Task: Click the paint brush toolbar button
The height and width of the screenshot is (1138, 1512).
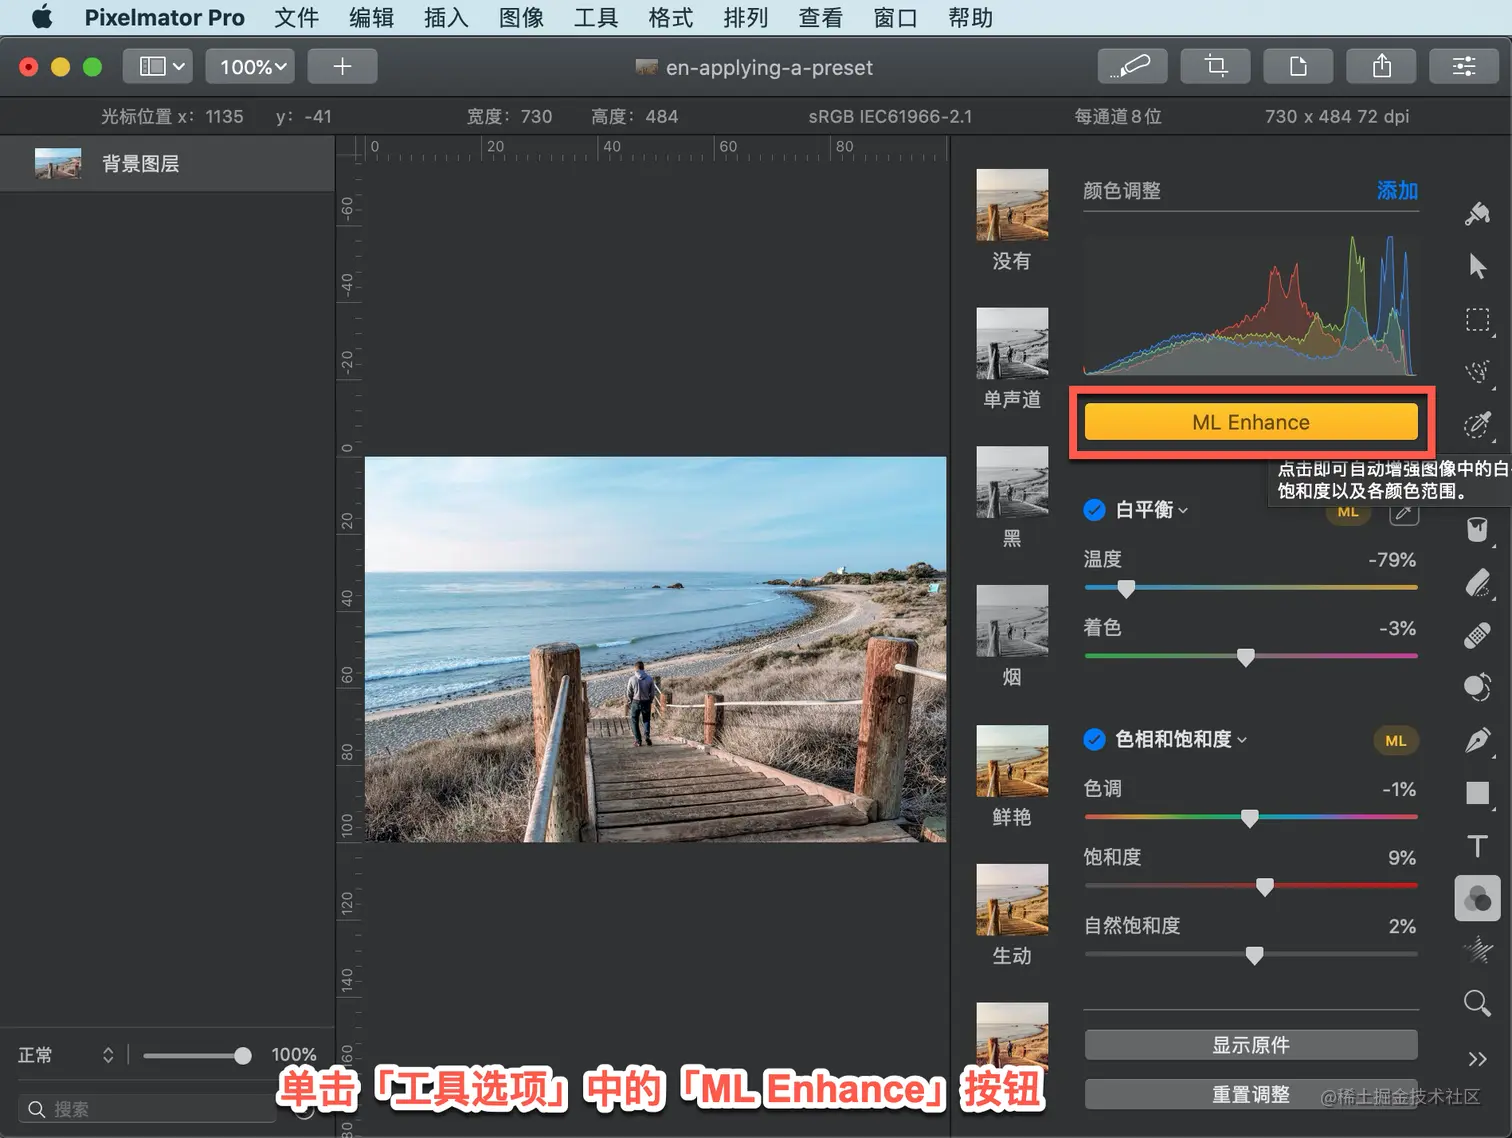Action: [x=1132, y=66]
